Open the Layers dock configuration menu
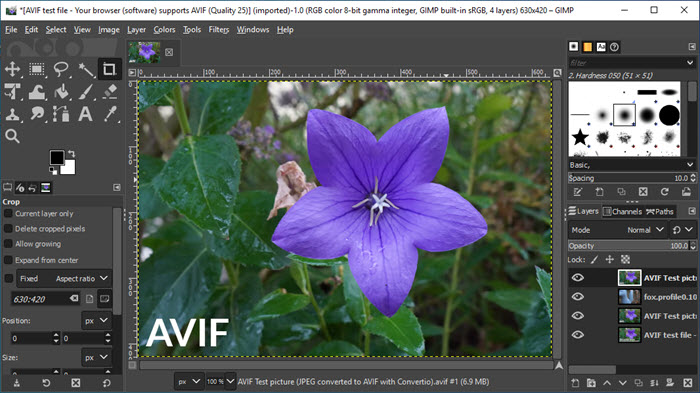The height and width of the screenshot is (393, 700). (692, 211)
